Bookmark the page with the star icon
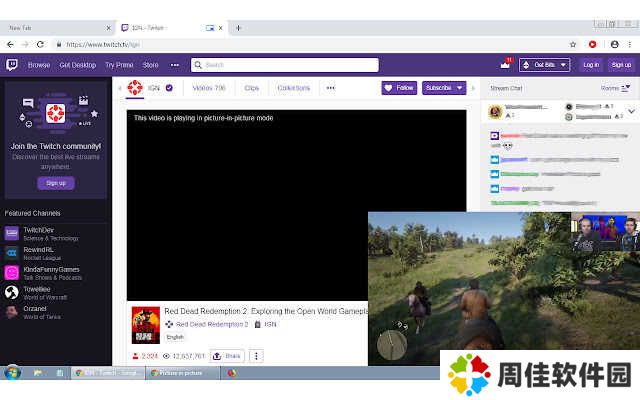The width and height of the screenshot is (640, 400). 573,44
